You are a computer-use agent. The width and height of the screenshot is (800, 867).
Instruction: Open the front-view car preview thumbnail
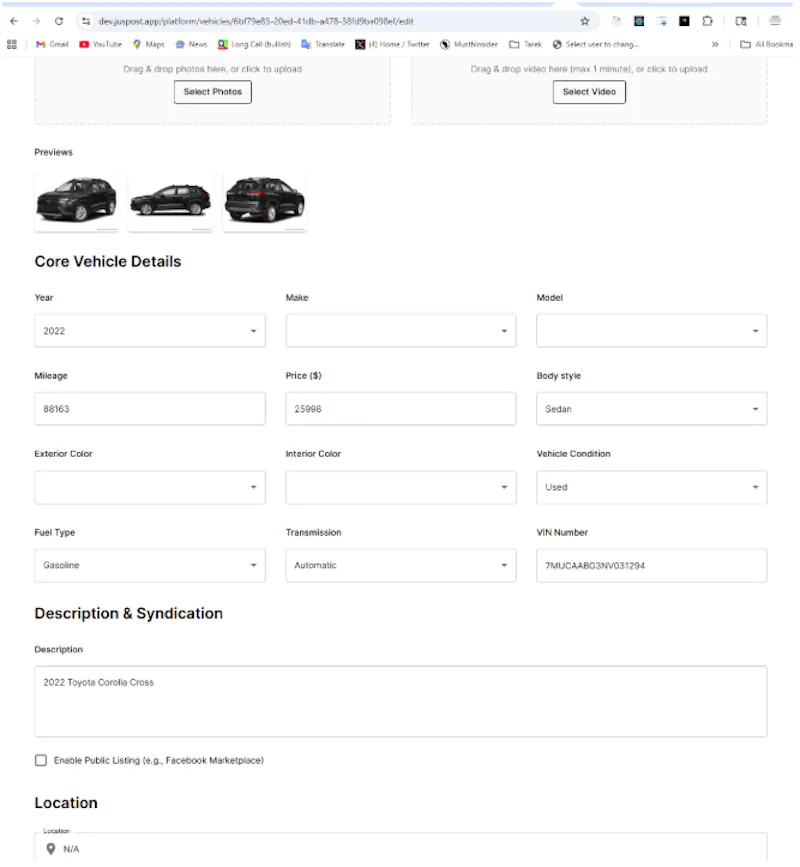click(76, 201)
